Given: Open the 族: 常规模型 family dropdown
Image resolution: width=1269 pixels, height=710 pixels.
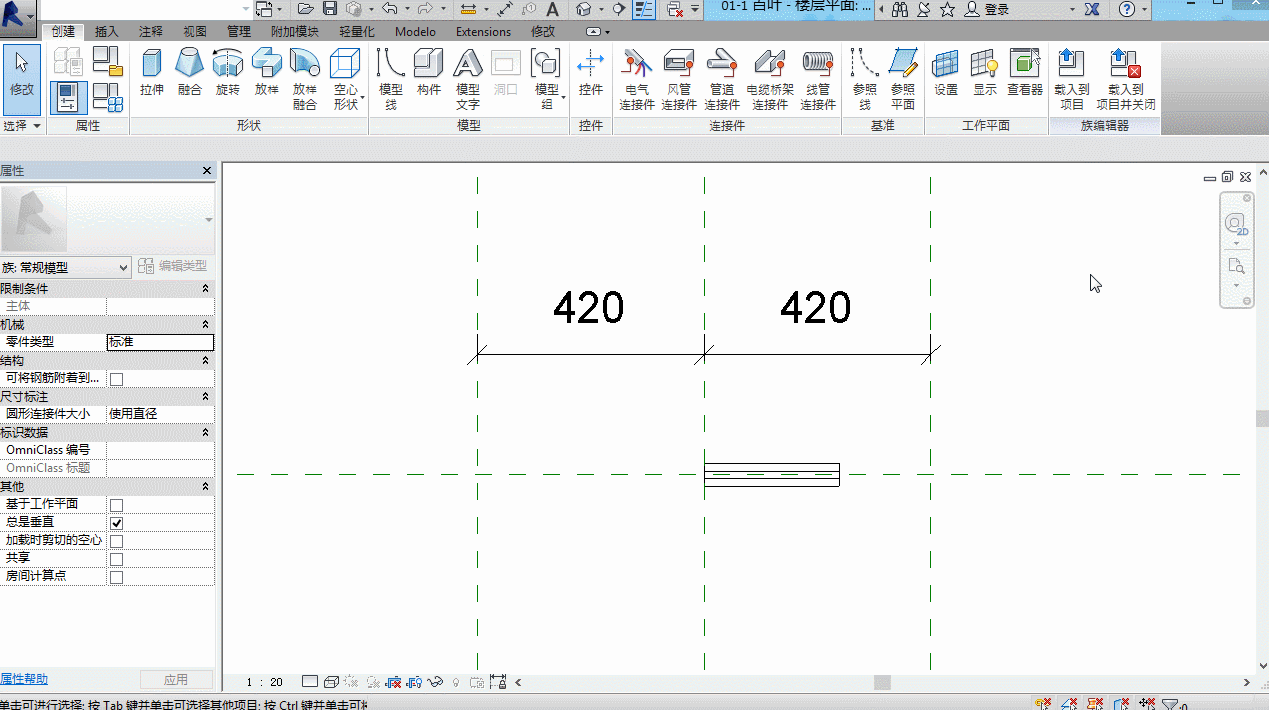Looking at the screenshot, I should click(66, 267).
